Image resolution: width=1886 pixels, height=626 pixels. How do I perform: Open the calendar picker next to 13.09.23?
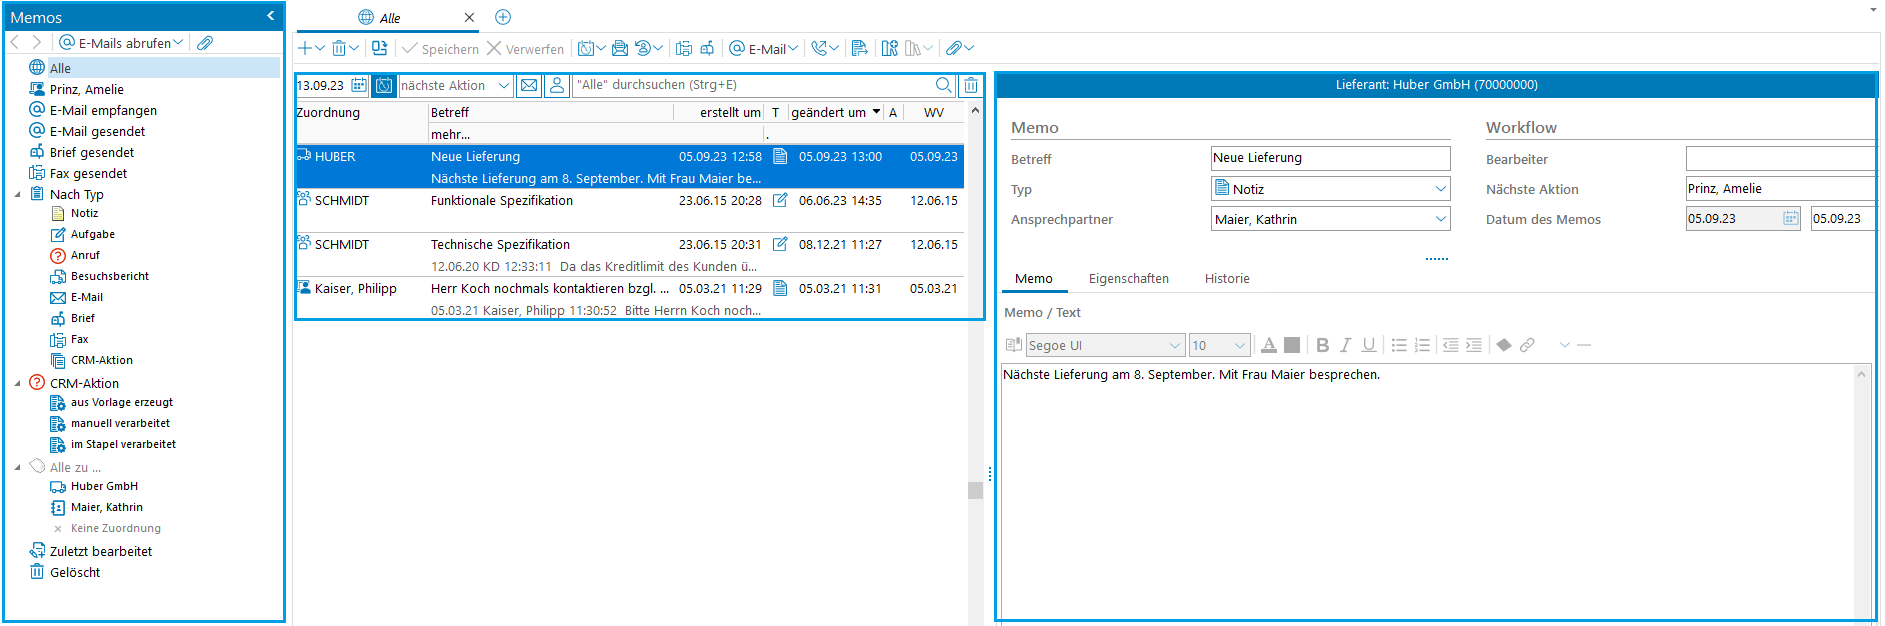[x=359, y=86]
